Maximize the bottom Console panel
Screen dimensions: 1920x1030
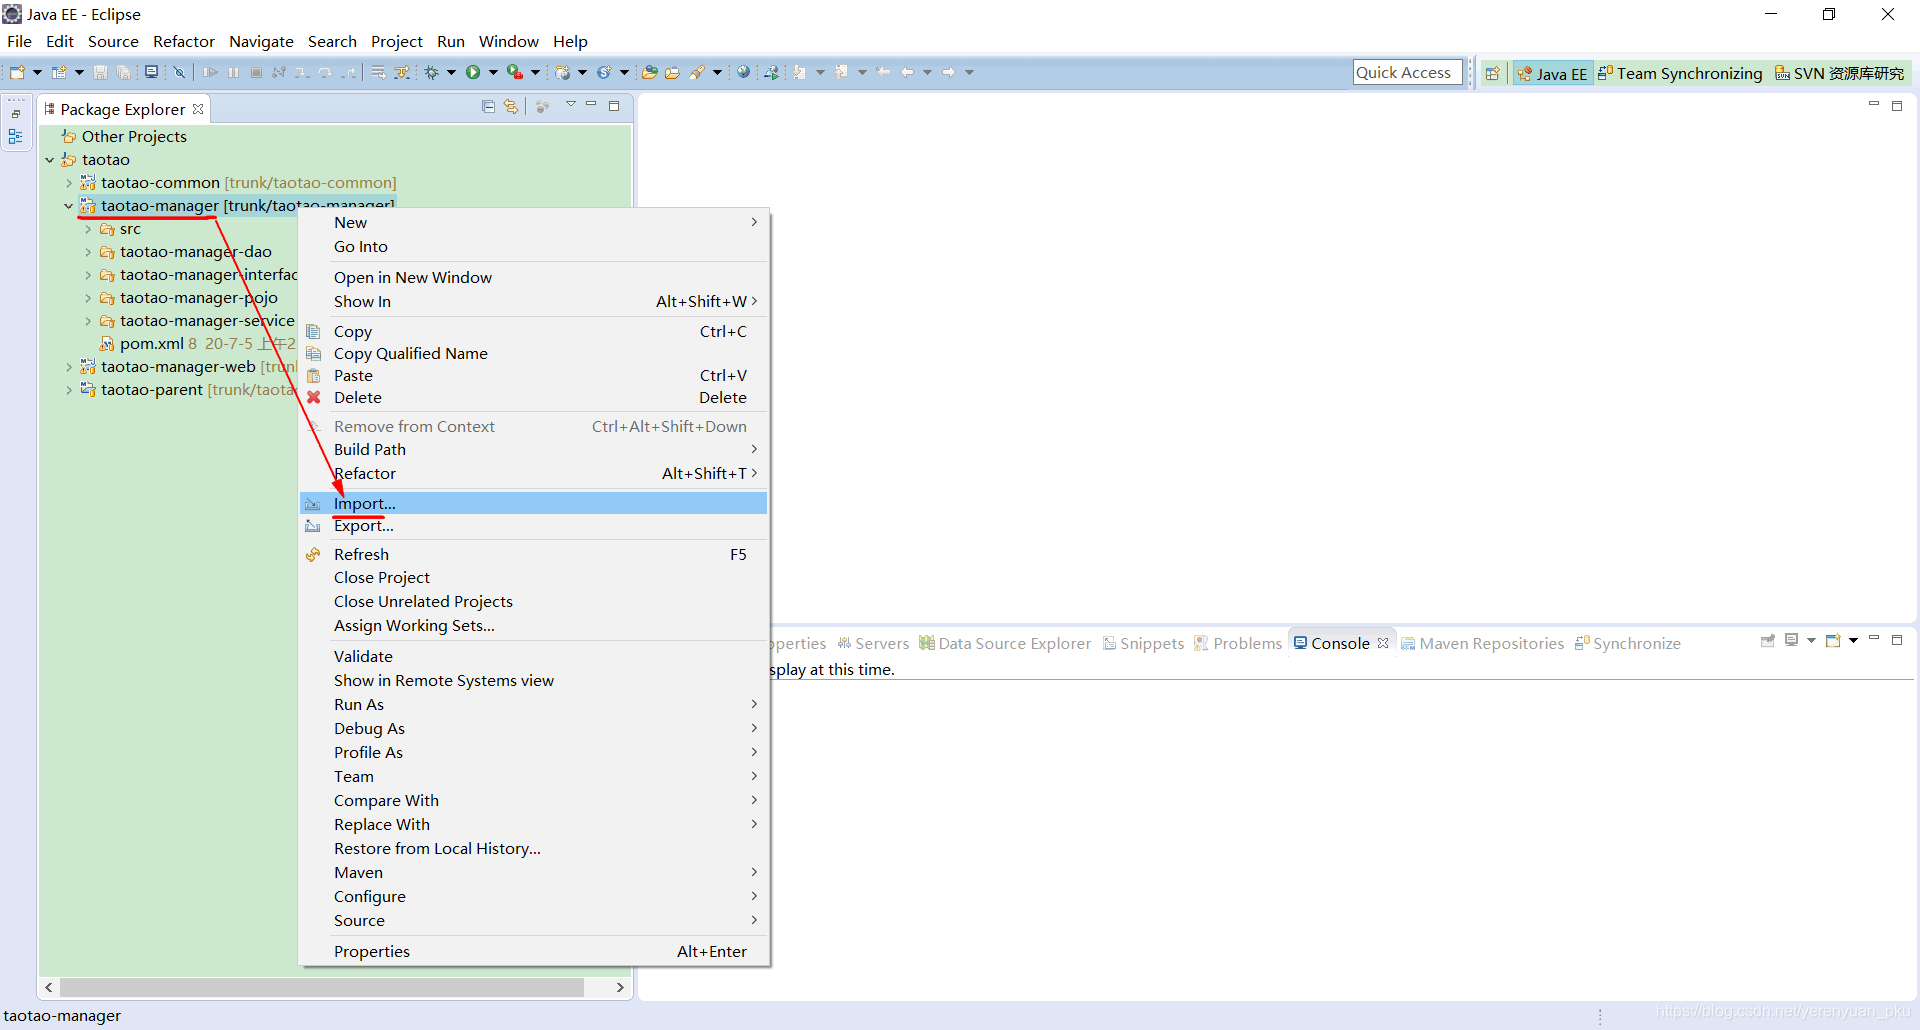tap(1897, 640)
